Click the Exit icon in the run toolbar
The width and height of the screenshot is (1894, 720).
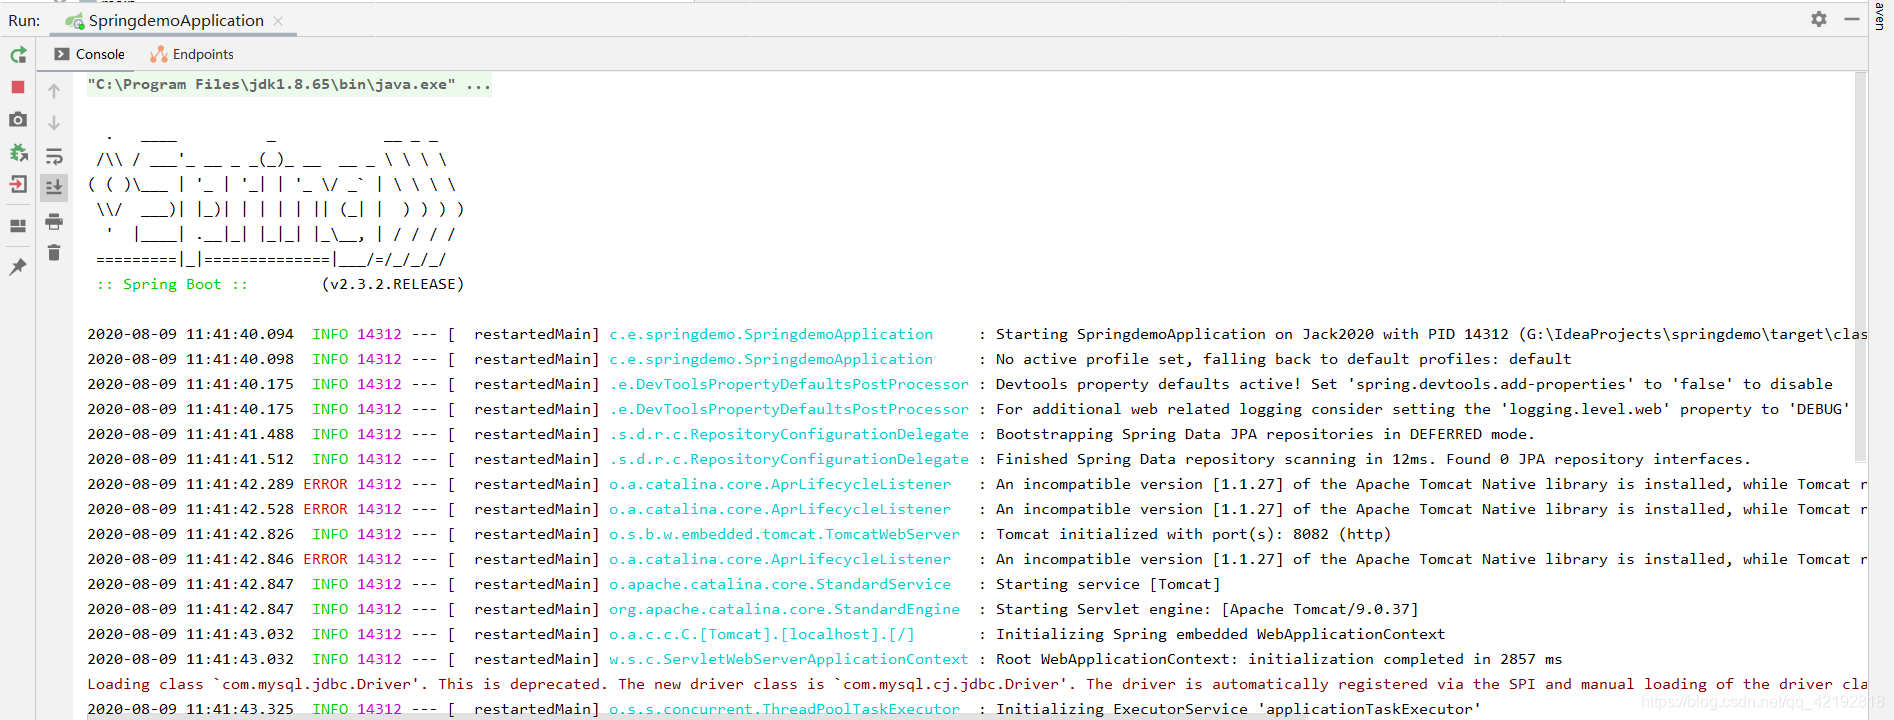(18, 184)
